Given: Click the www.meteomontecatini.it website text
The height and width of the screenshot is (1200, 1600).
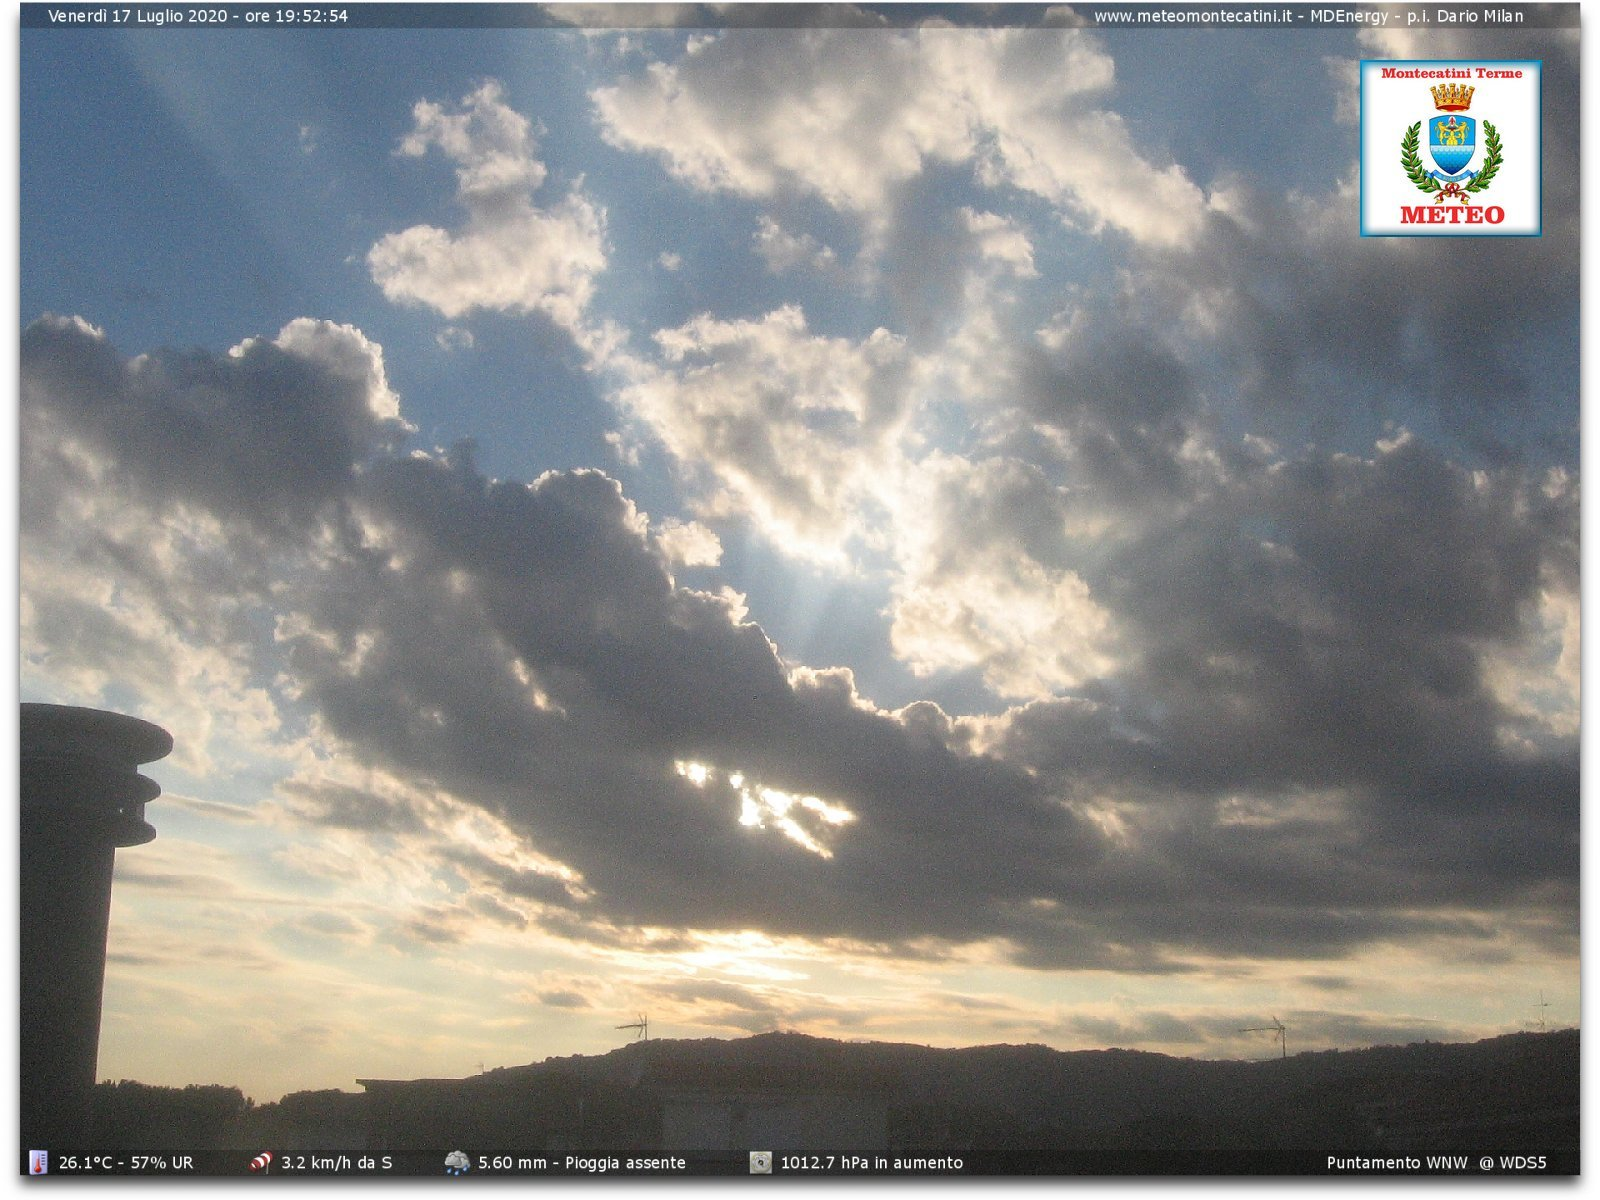Looking at the screenshot, I should click(x=1192, y=16).
